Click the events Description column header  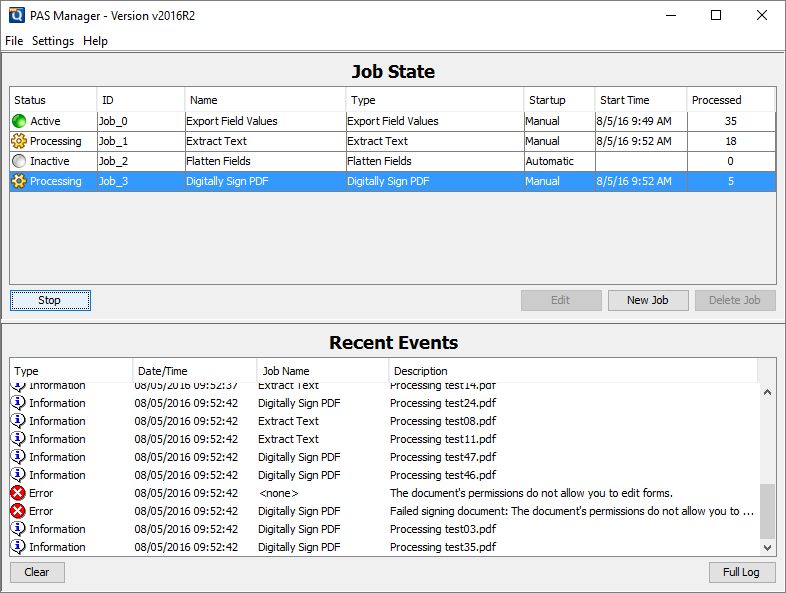pos(572,371)
